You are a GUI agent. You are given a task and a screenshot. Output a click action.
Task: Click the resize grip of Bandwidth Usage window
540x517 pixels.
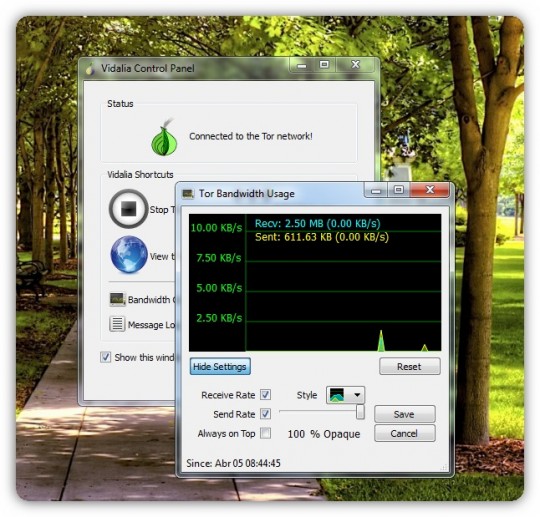[x=444, y=467]
